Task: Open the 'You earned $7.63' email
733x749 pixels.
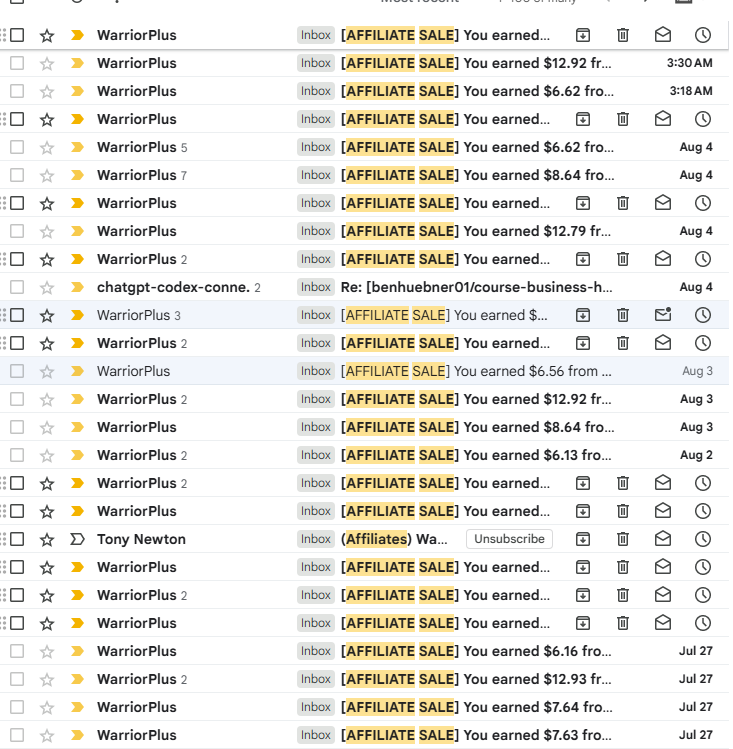Action: click(476, 735)
